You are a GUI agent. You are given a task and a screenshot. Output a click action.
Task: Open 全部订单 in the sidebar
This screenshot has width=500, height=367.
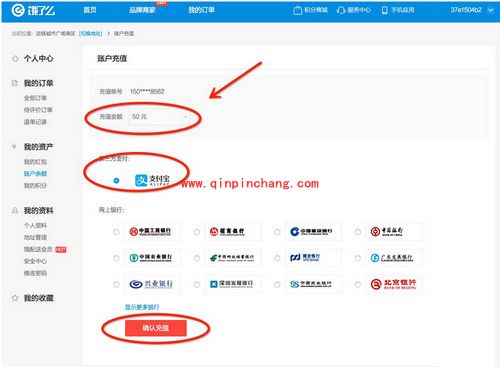point(35,98)
